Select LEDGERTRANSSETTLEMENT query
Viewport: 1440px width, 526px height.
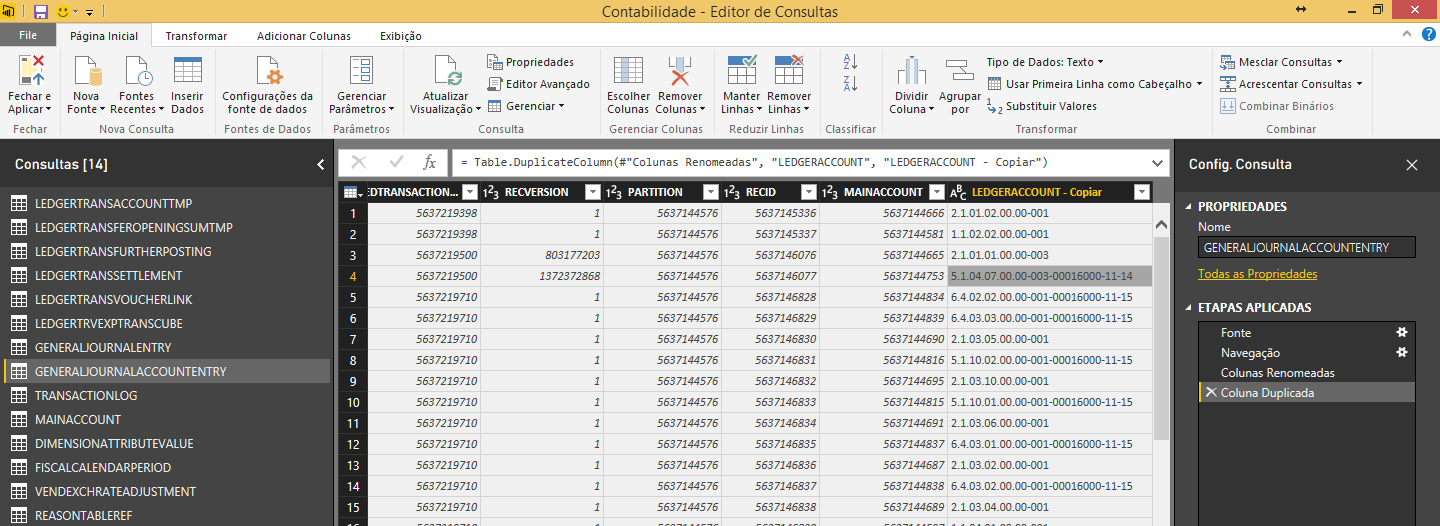[165, 276]
